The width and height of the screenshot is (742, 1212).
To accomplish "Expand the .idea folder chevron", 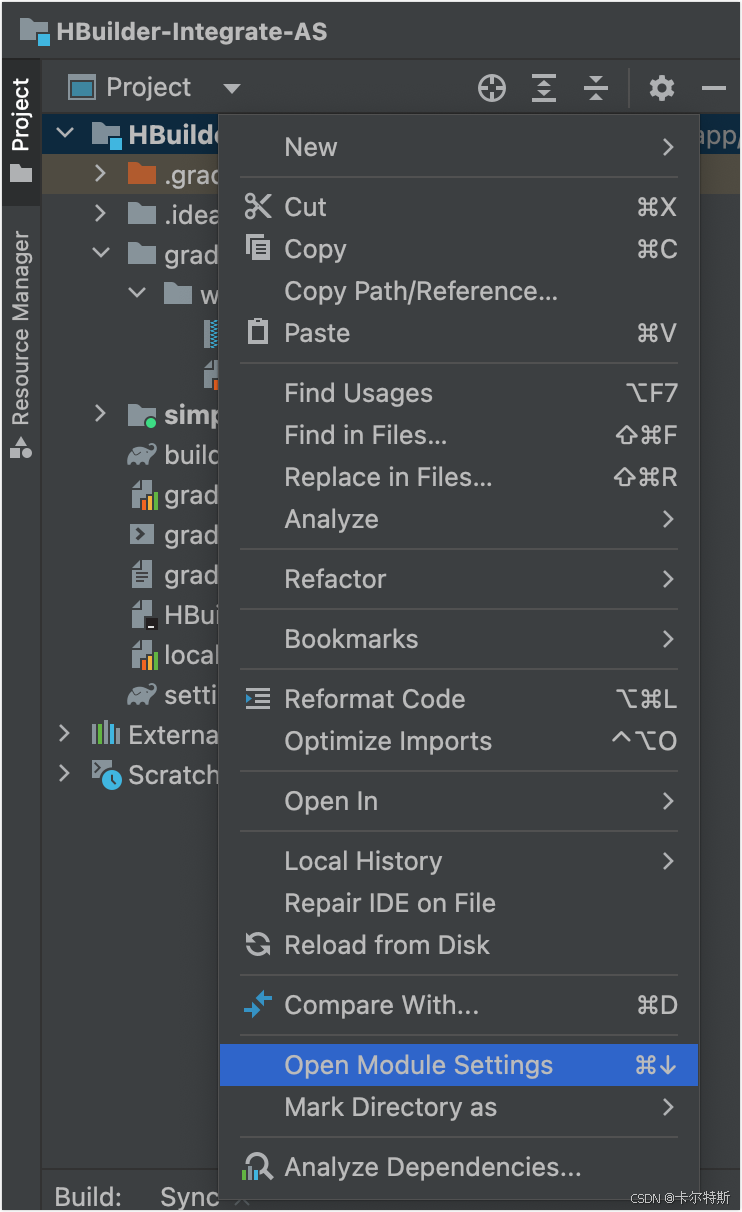I will pyautogui.click(x=99, y=213).
